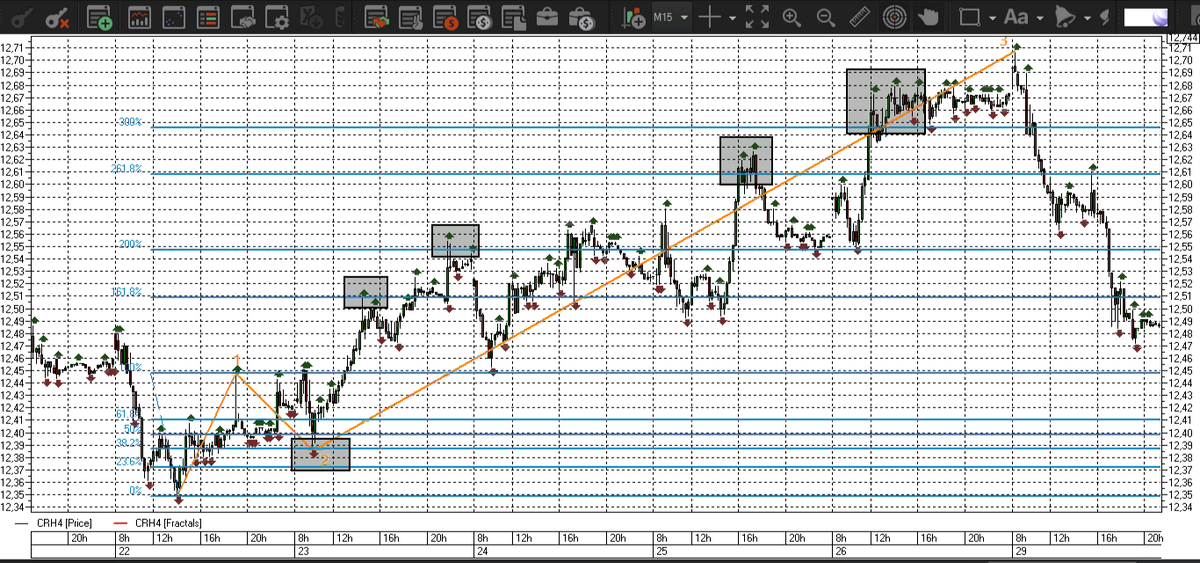Screen dimensions: 1200x563
Task: Open the blue dotted scatter window icon
Action: pyautogui.click(x=174, y=17)
